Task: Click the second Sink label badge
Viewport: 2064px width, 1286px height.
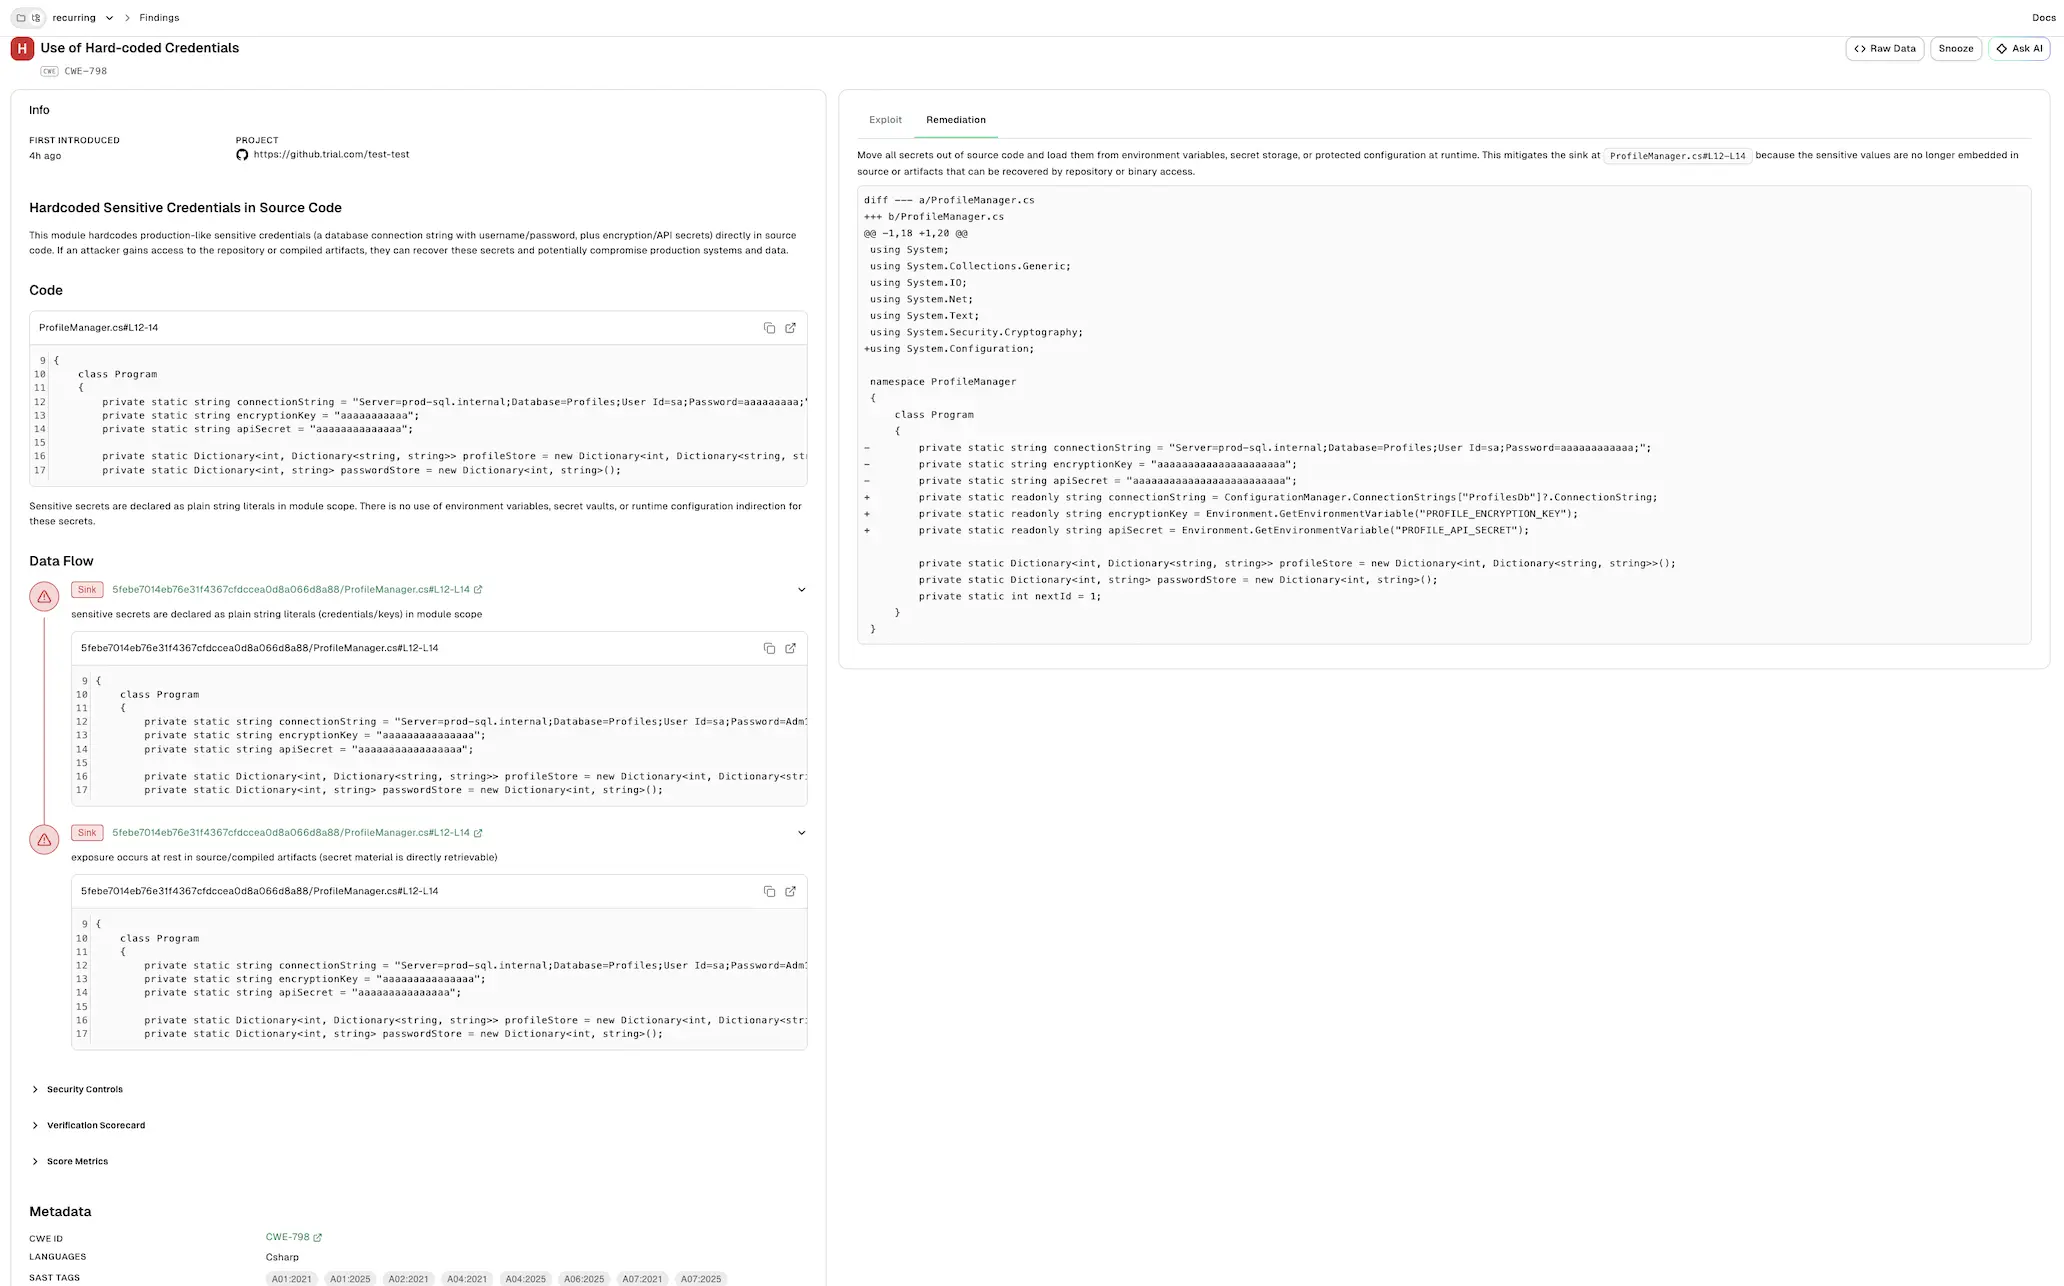Action: [87, 833]
